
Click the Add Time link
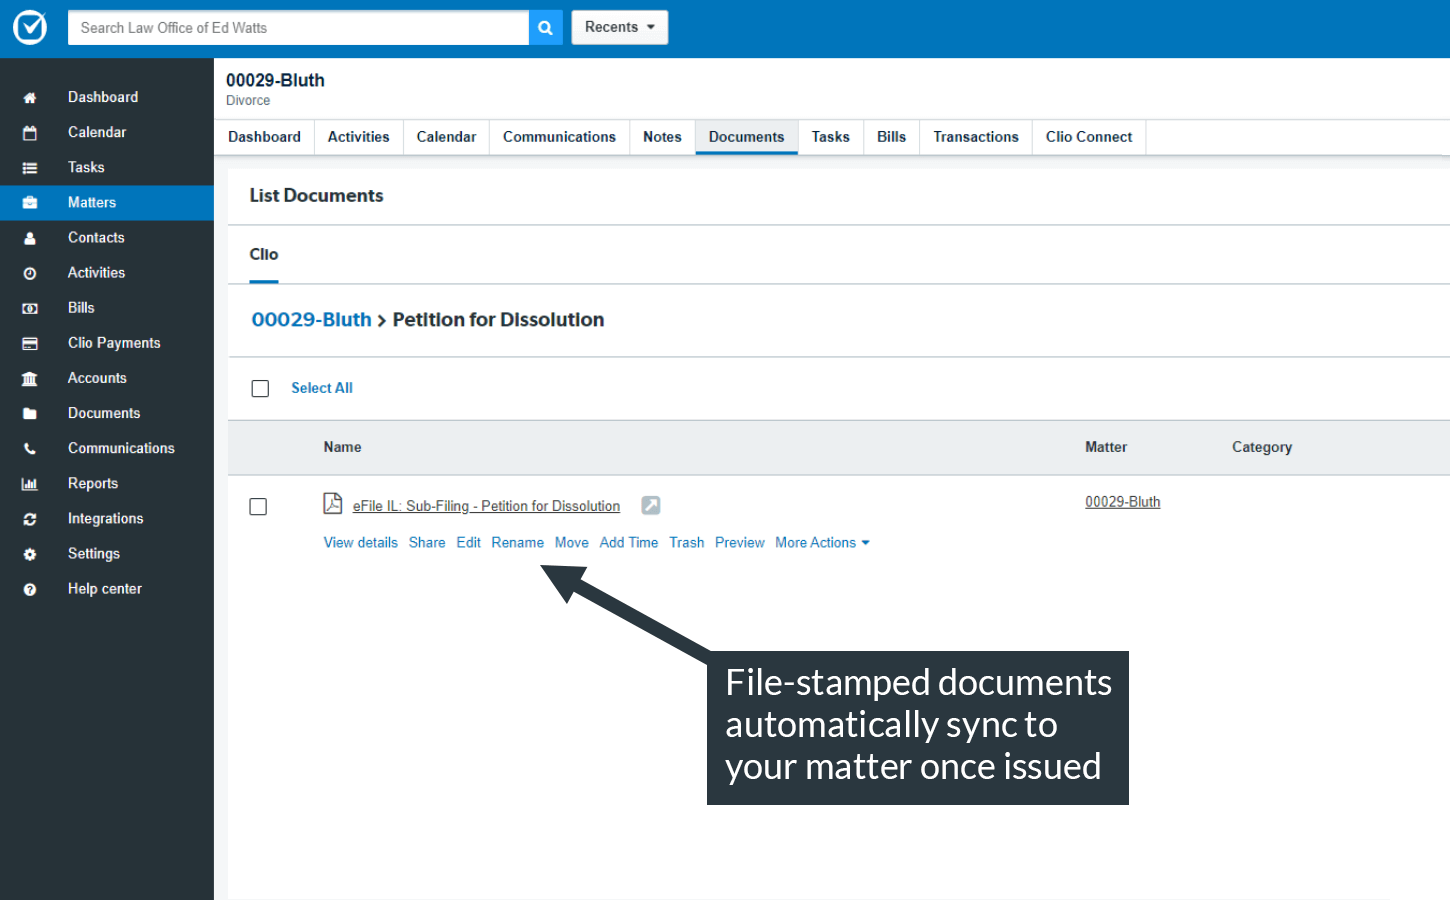(x=628, y=543)
